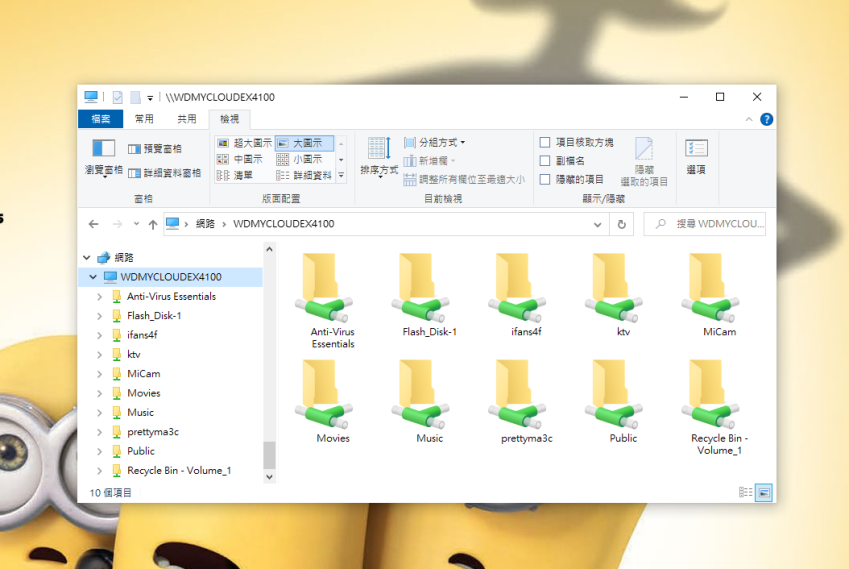Screen dimensions: 849x569
Task: Go up one level with the up arrow
Action: [153, 224]
